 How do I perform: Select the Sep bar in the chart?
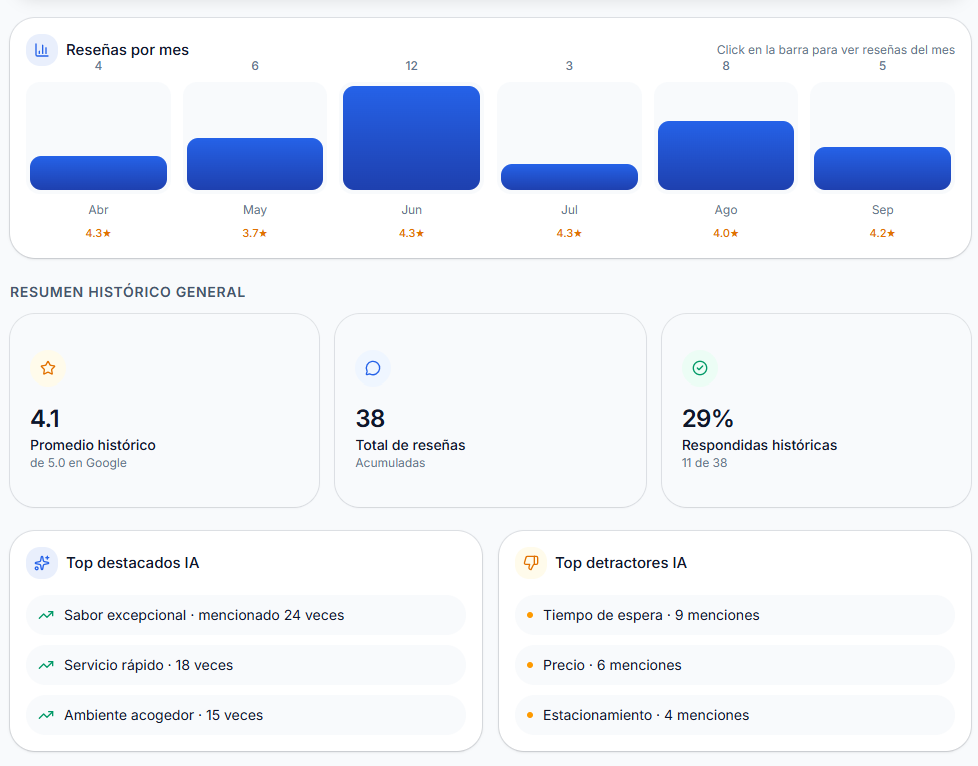[x=883, y=168]
